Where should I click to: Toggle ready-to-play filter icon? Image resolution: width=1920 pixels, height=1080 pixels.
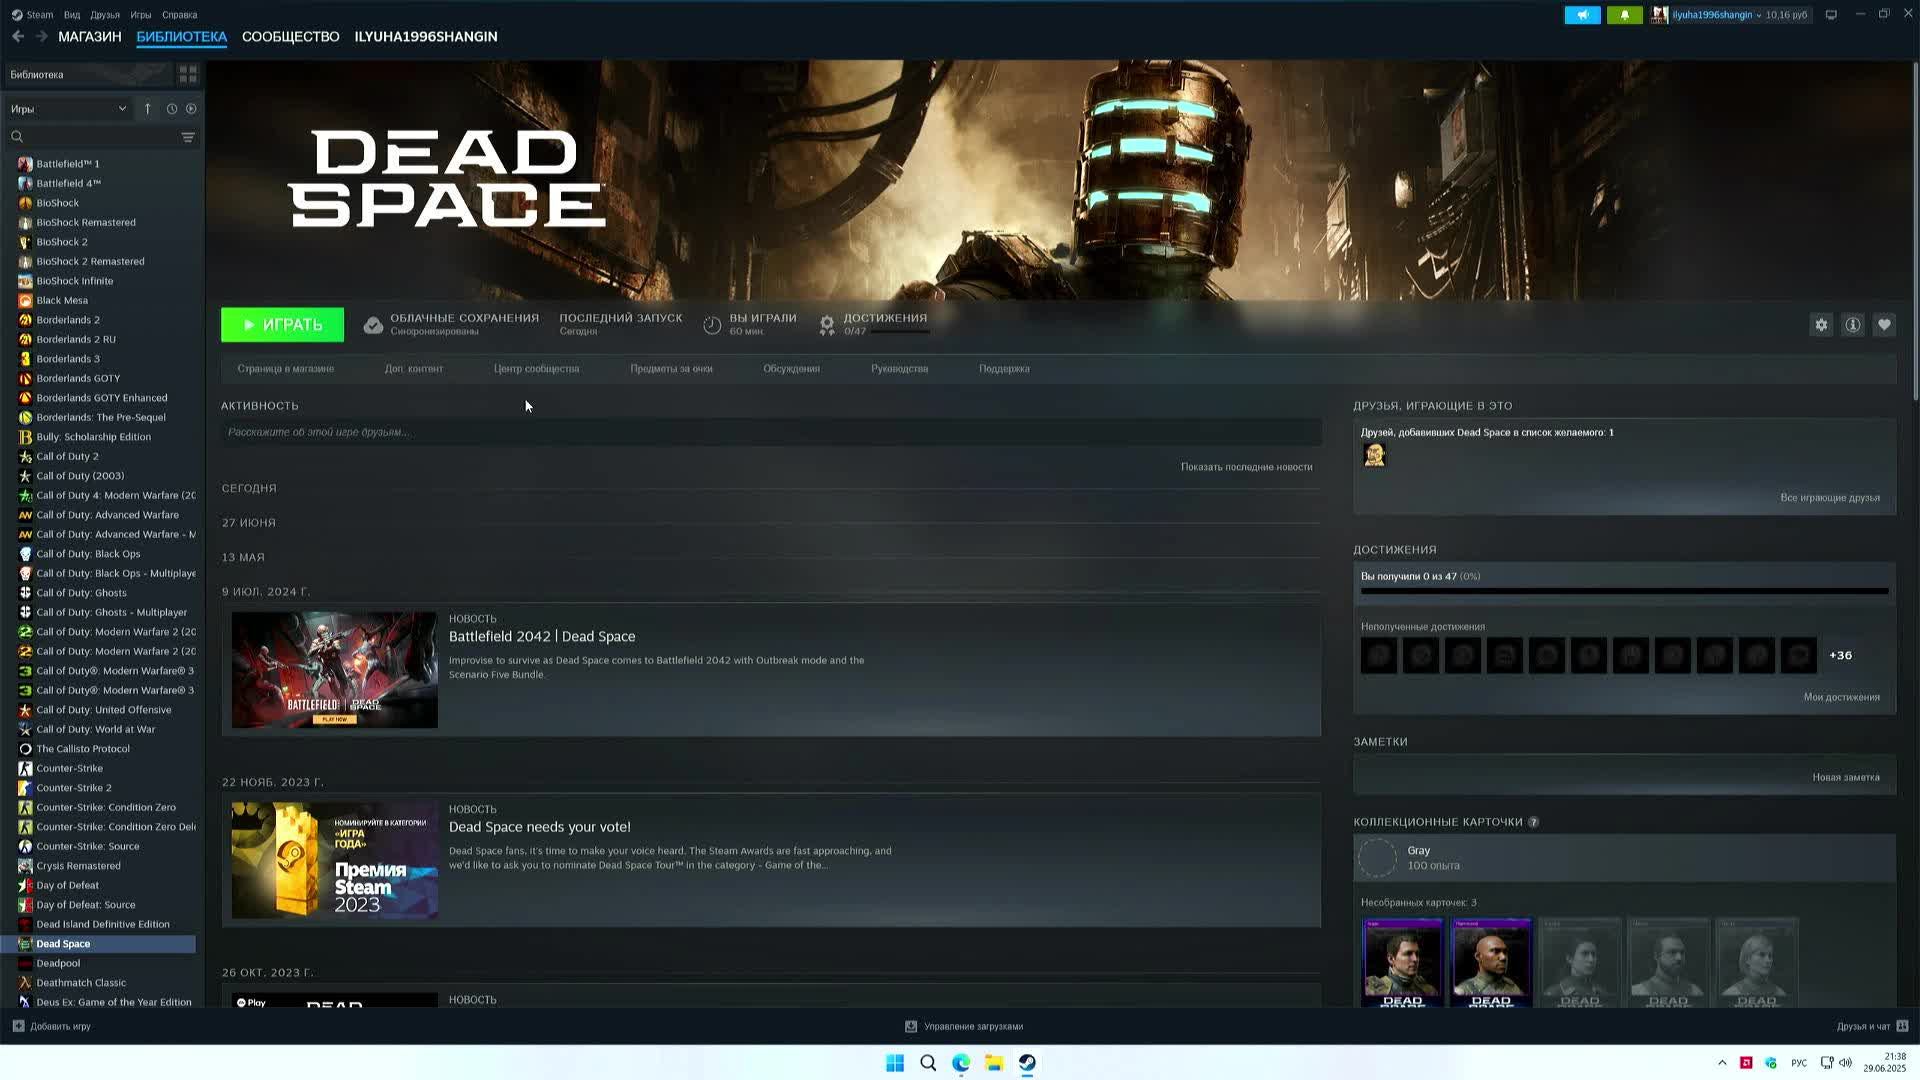tap(191, 109)
